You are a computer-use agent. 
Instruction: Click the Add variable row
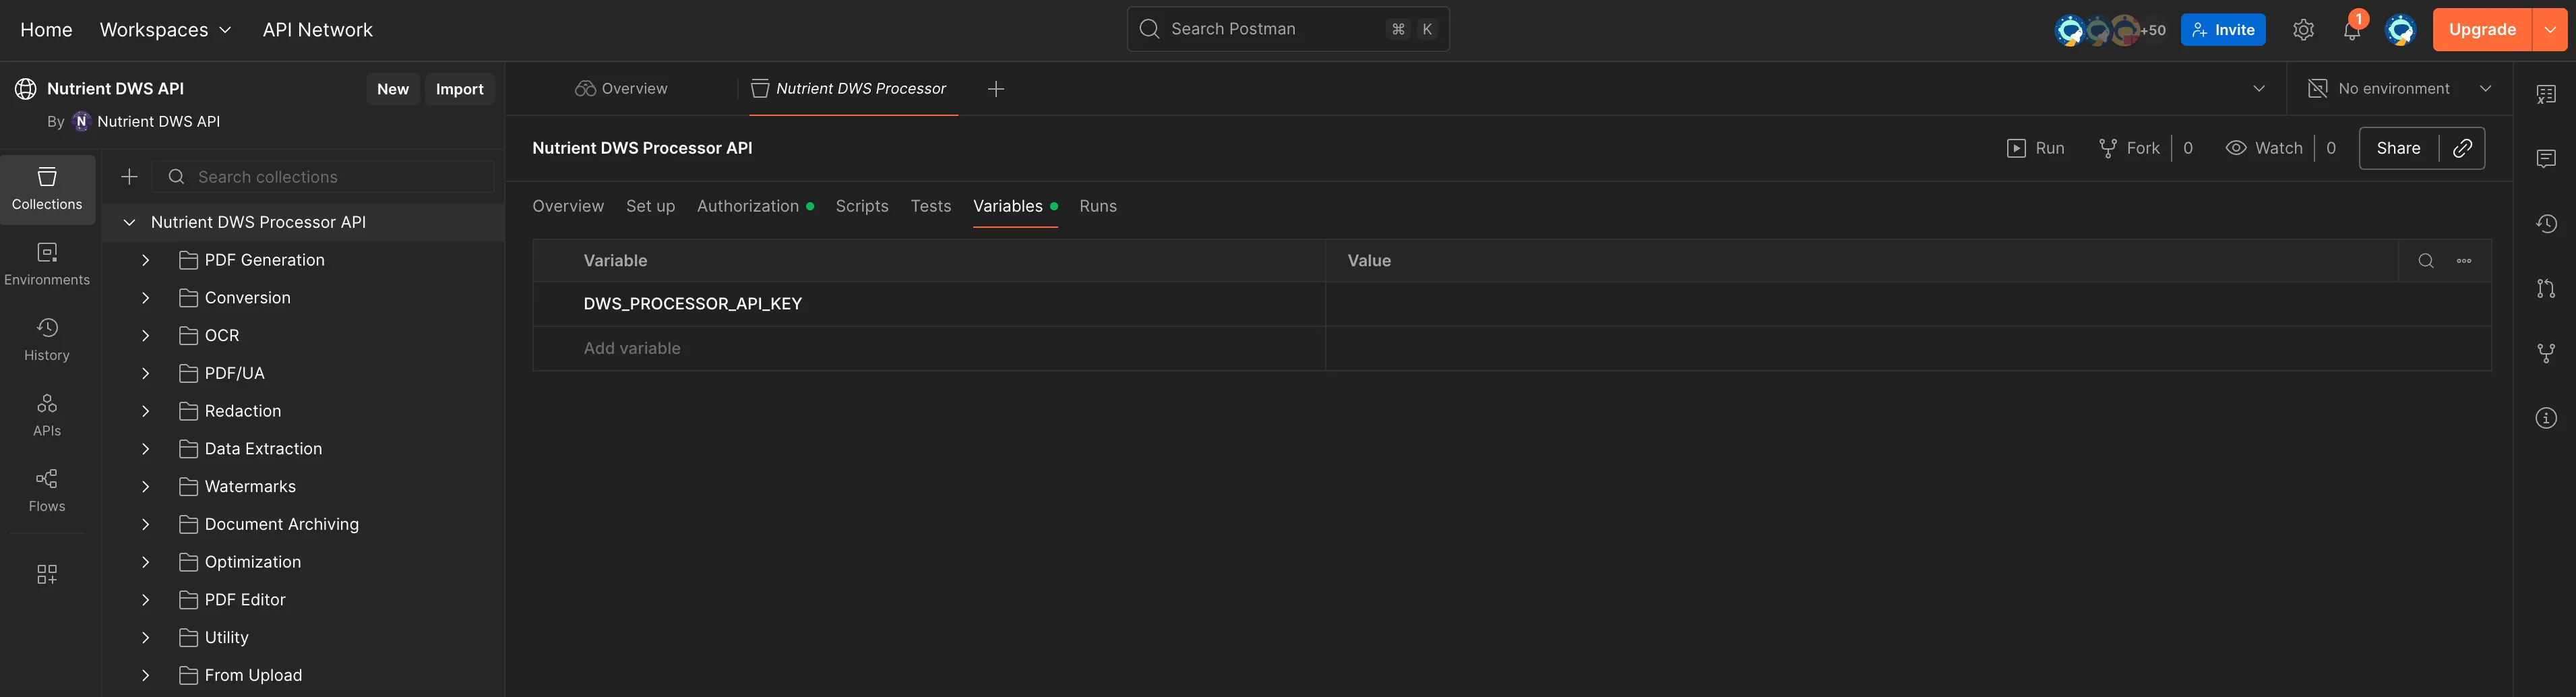(631, 348)
